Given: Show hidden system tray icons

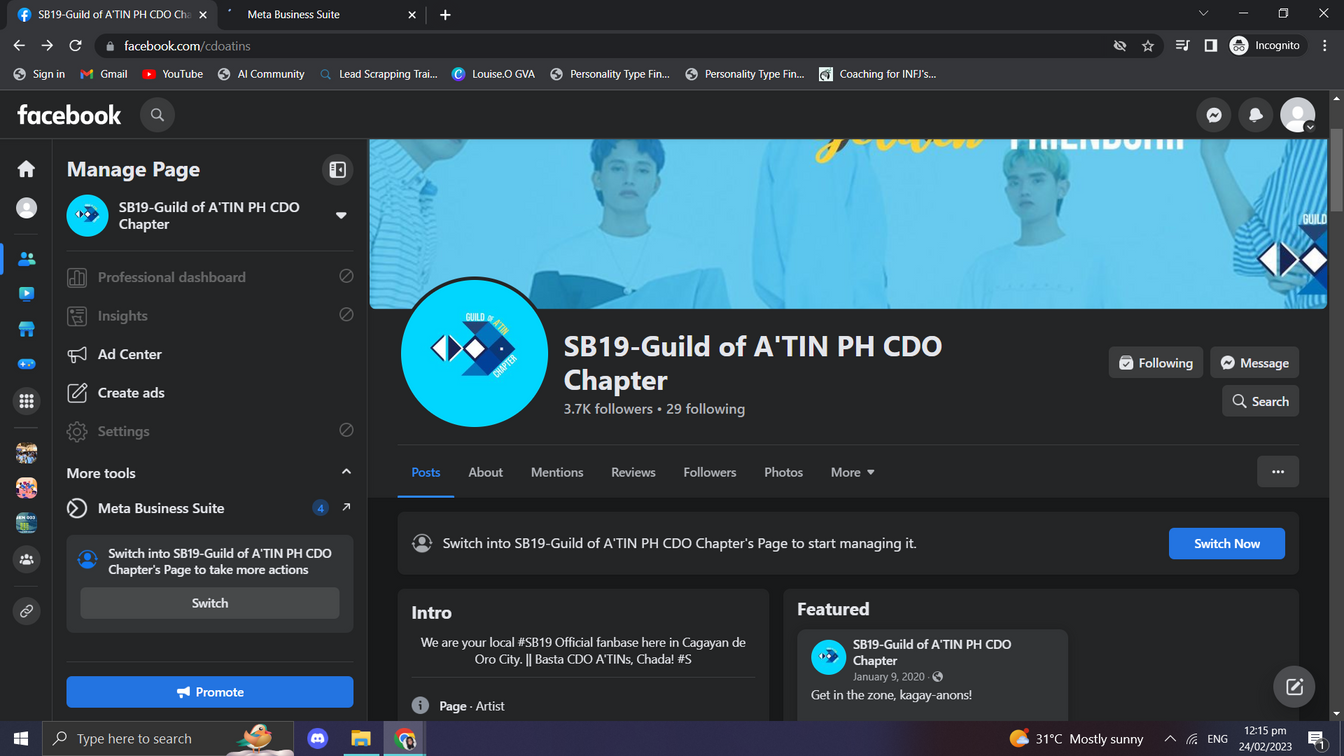Looking at the screenshot, I should [x=1169, y=739].
